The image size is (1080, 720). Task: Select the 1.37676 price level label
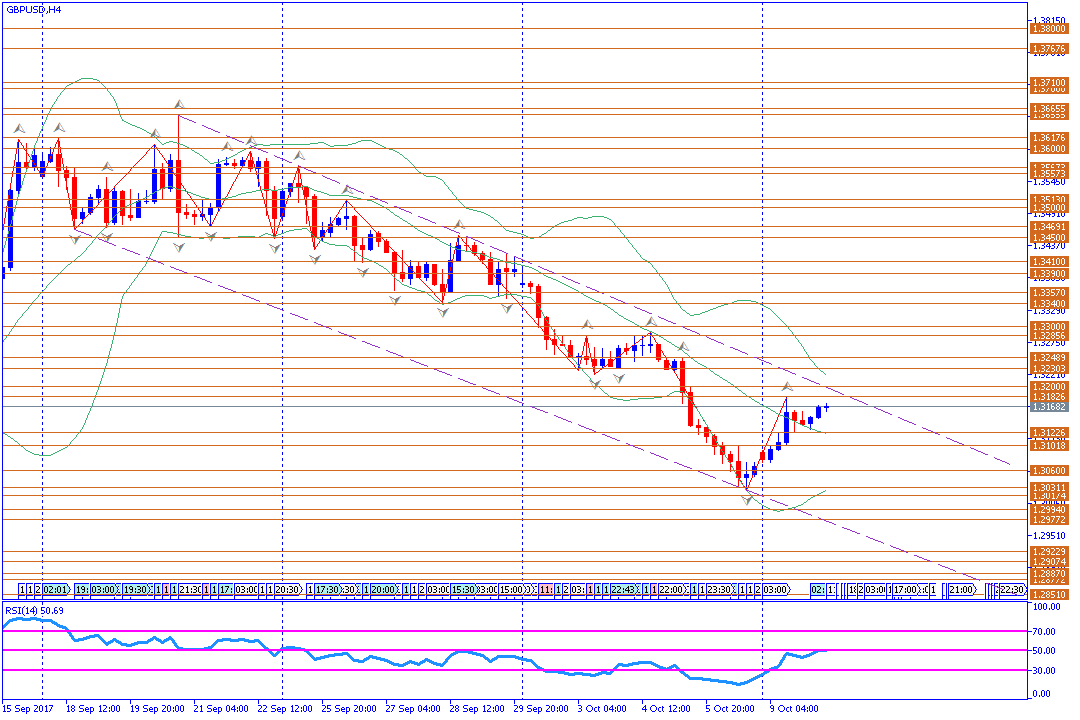tap(1049, 49)
